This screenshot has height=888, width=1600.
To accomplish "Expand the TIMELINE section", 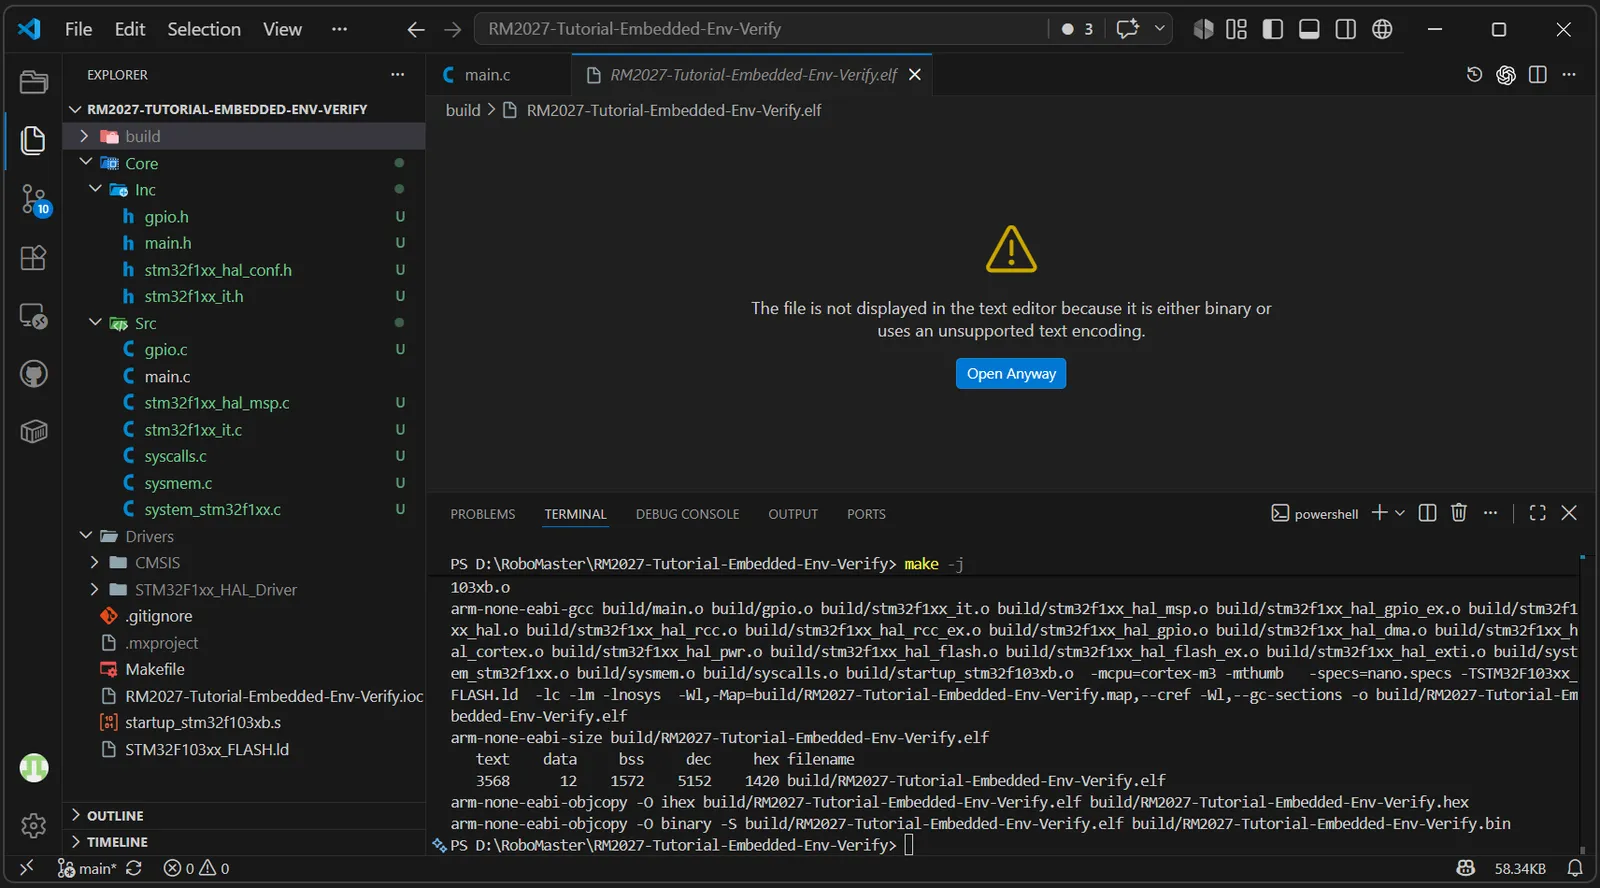I will (76, 842).
